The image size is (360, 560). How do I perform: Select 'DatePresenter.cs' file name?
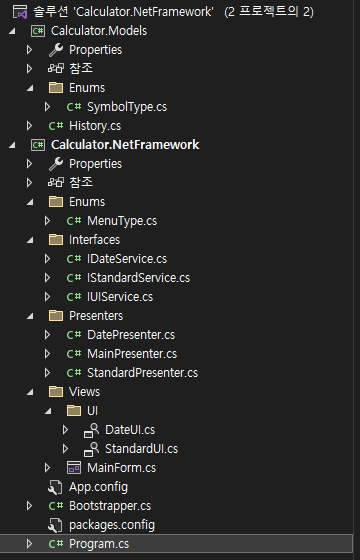coord(131,335)
